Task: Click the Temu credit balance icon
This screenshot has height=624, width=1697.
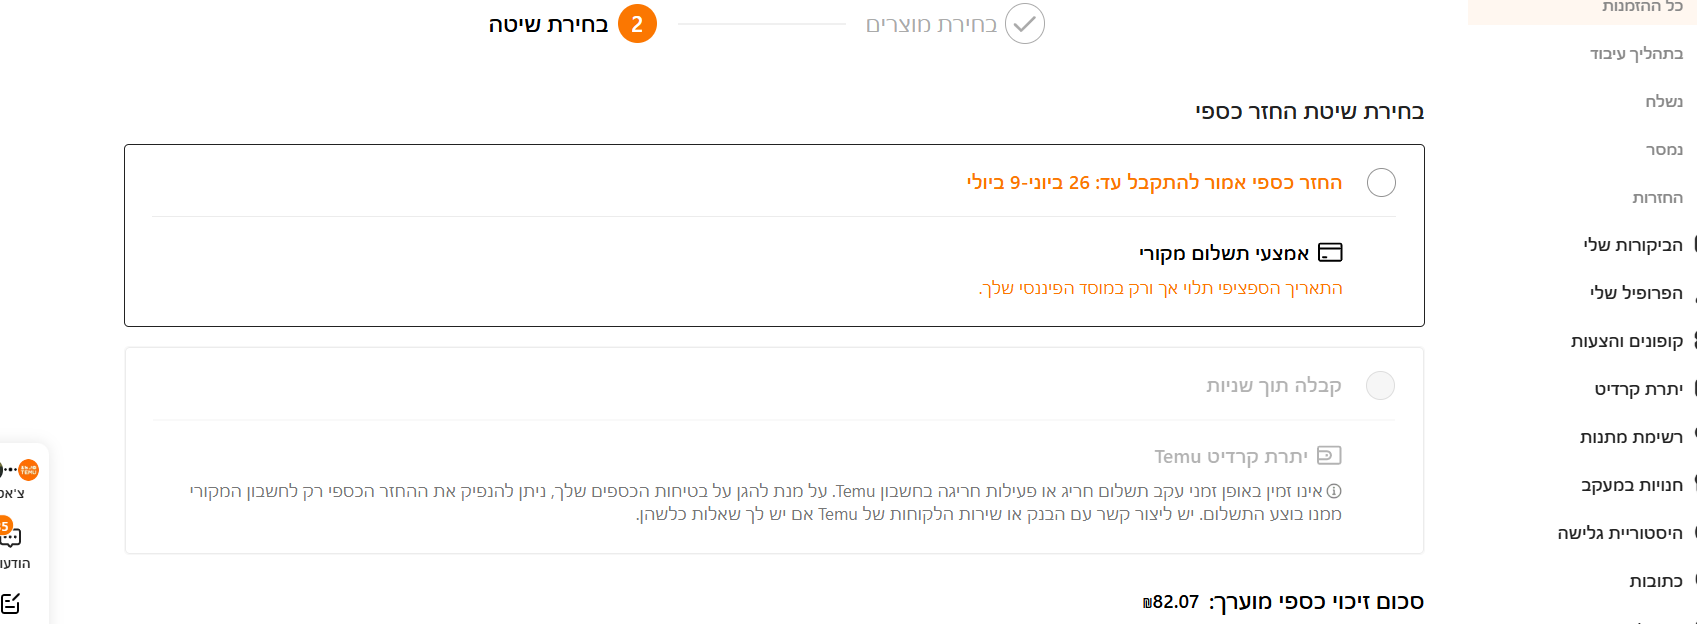Action: click(x=1329, y=456)
